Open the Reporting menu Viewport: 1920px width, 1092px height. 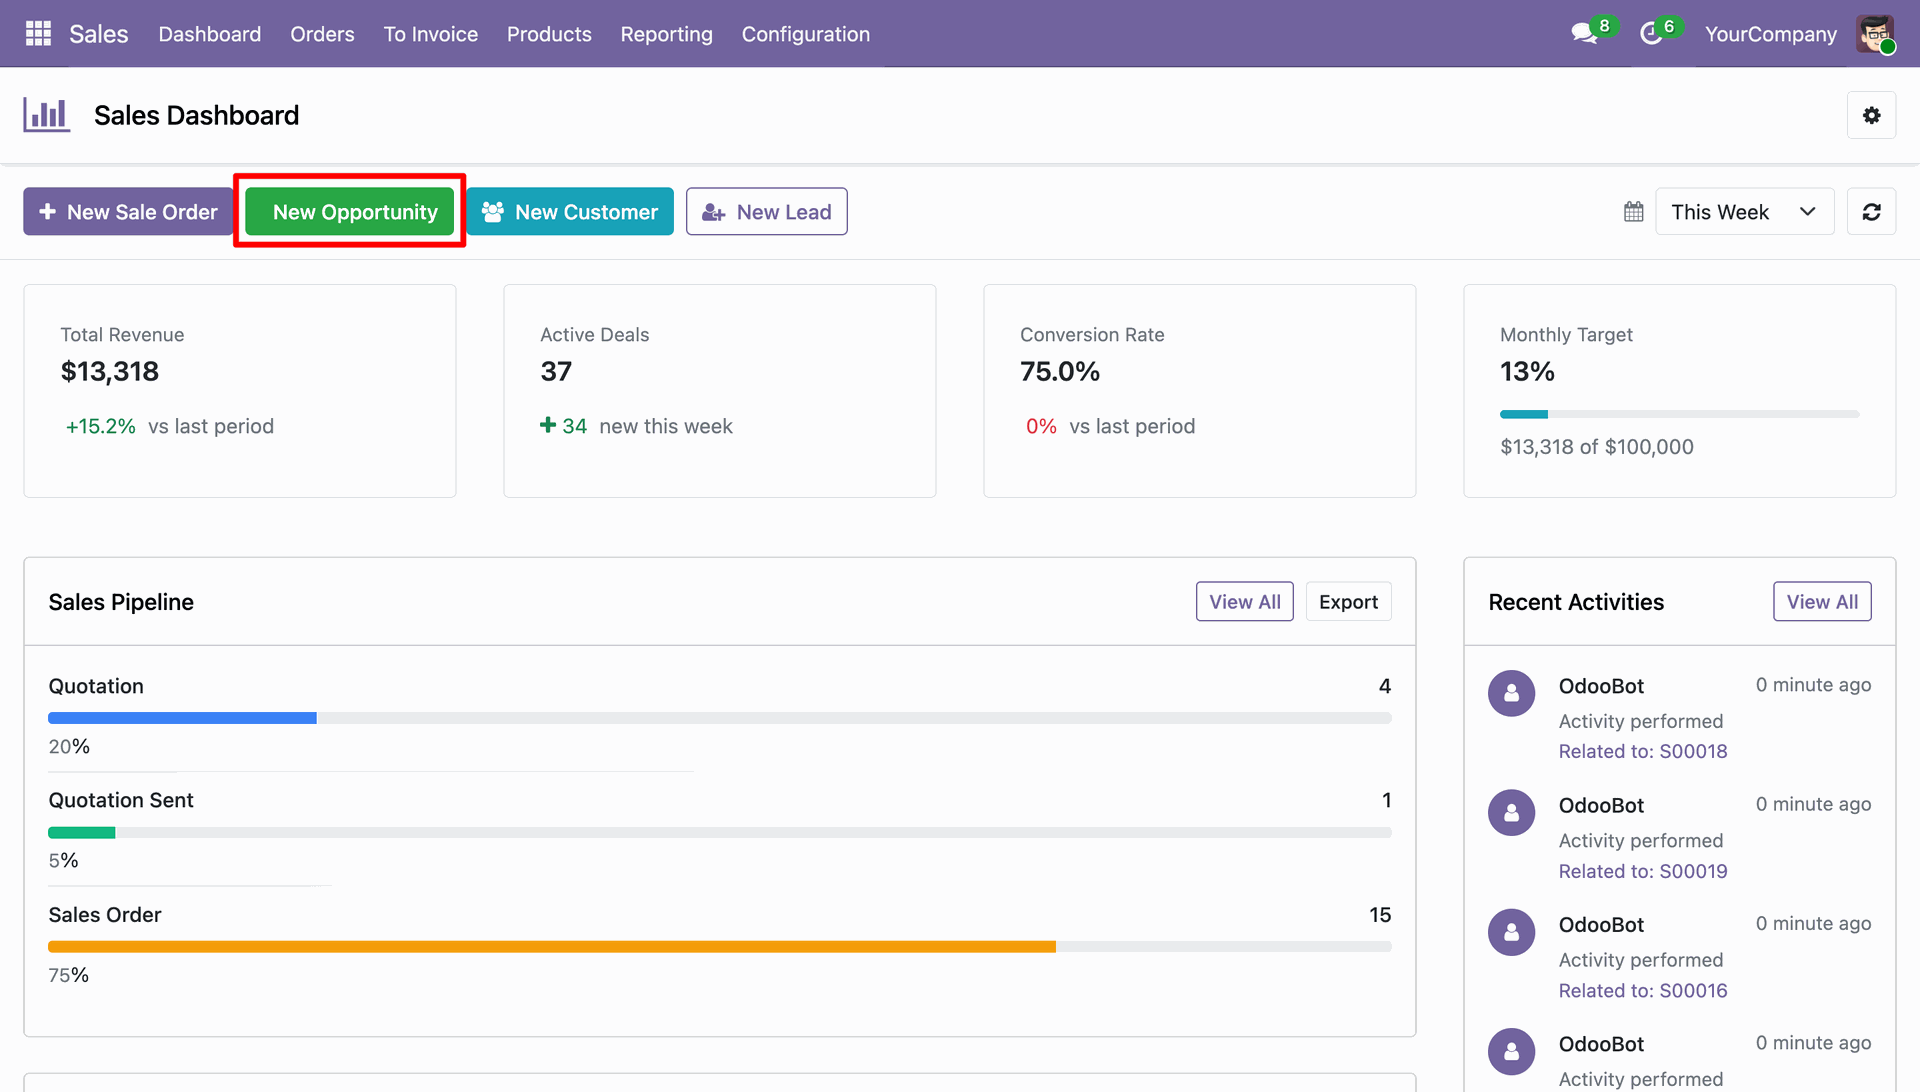tap(666, 34)
